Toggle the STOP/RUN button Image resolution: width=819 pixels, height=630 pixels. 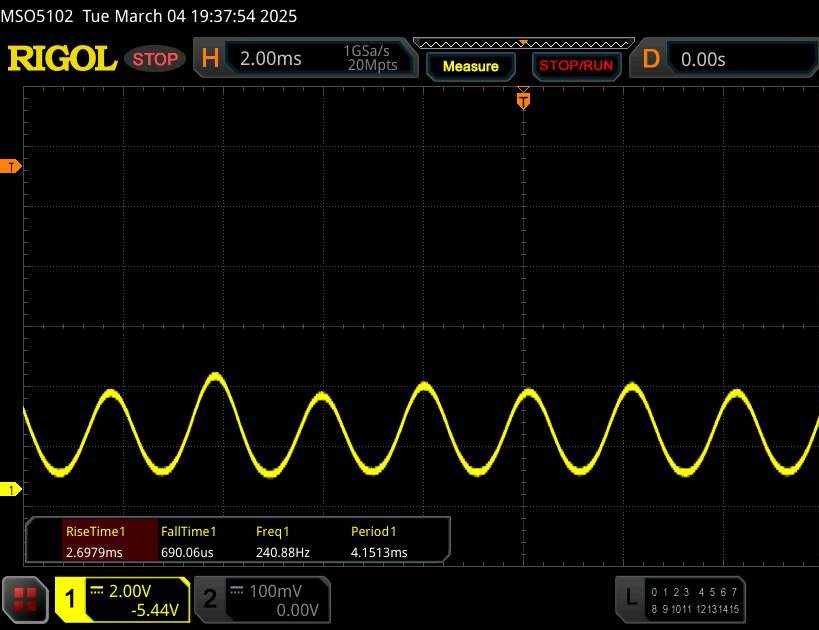[576, 66]
